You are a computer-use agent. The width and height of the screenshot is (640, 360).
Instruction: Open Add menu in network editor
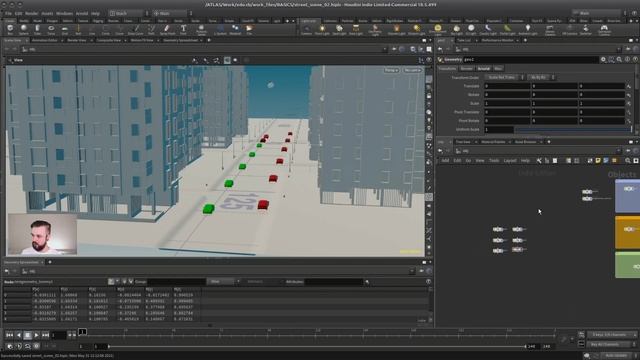click(445, 161)
